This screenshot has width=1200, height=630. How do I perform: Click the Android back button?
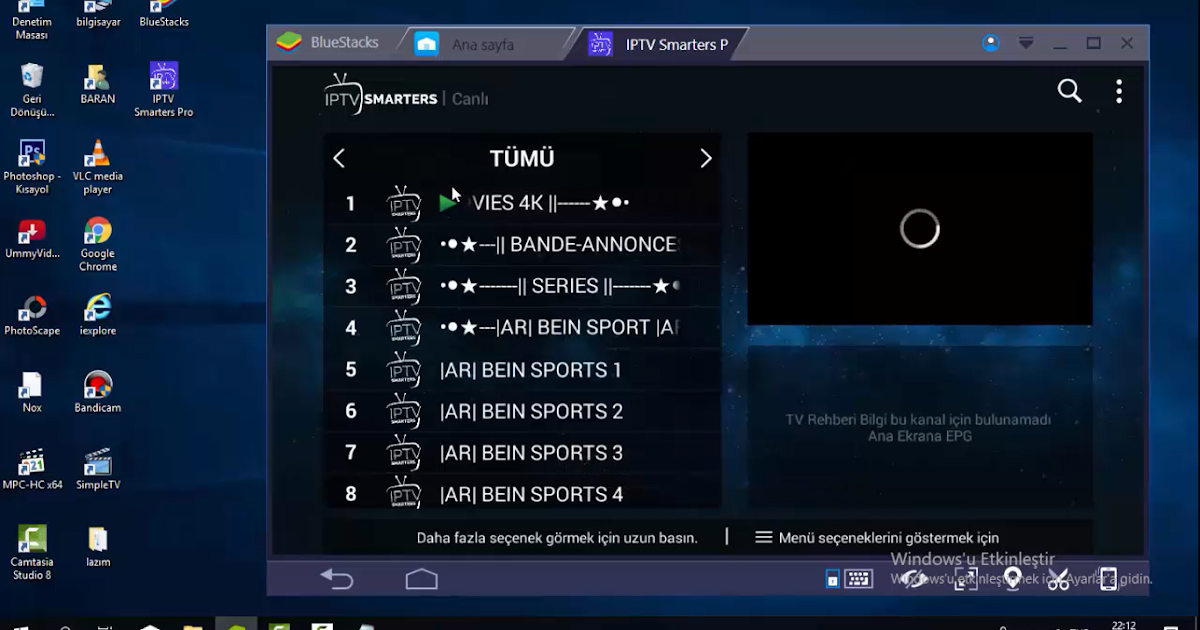337,579
